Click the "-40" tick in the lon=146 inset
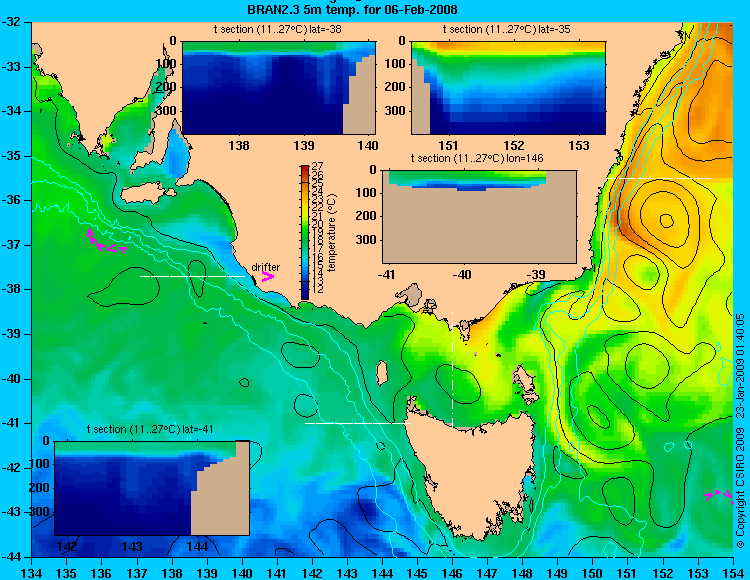The height and width of the screenshot is (580, 750). [463, 274]
